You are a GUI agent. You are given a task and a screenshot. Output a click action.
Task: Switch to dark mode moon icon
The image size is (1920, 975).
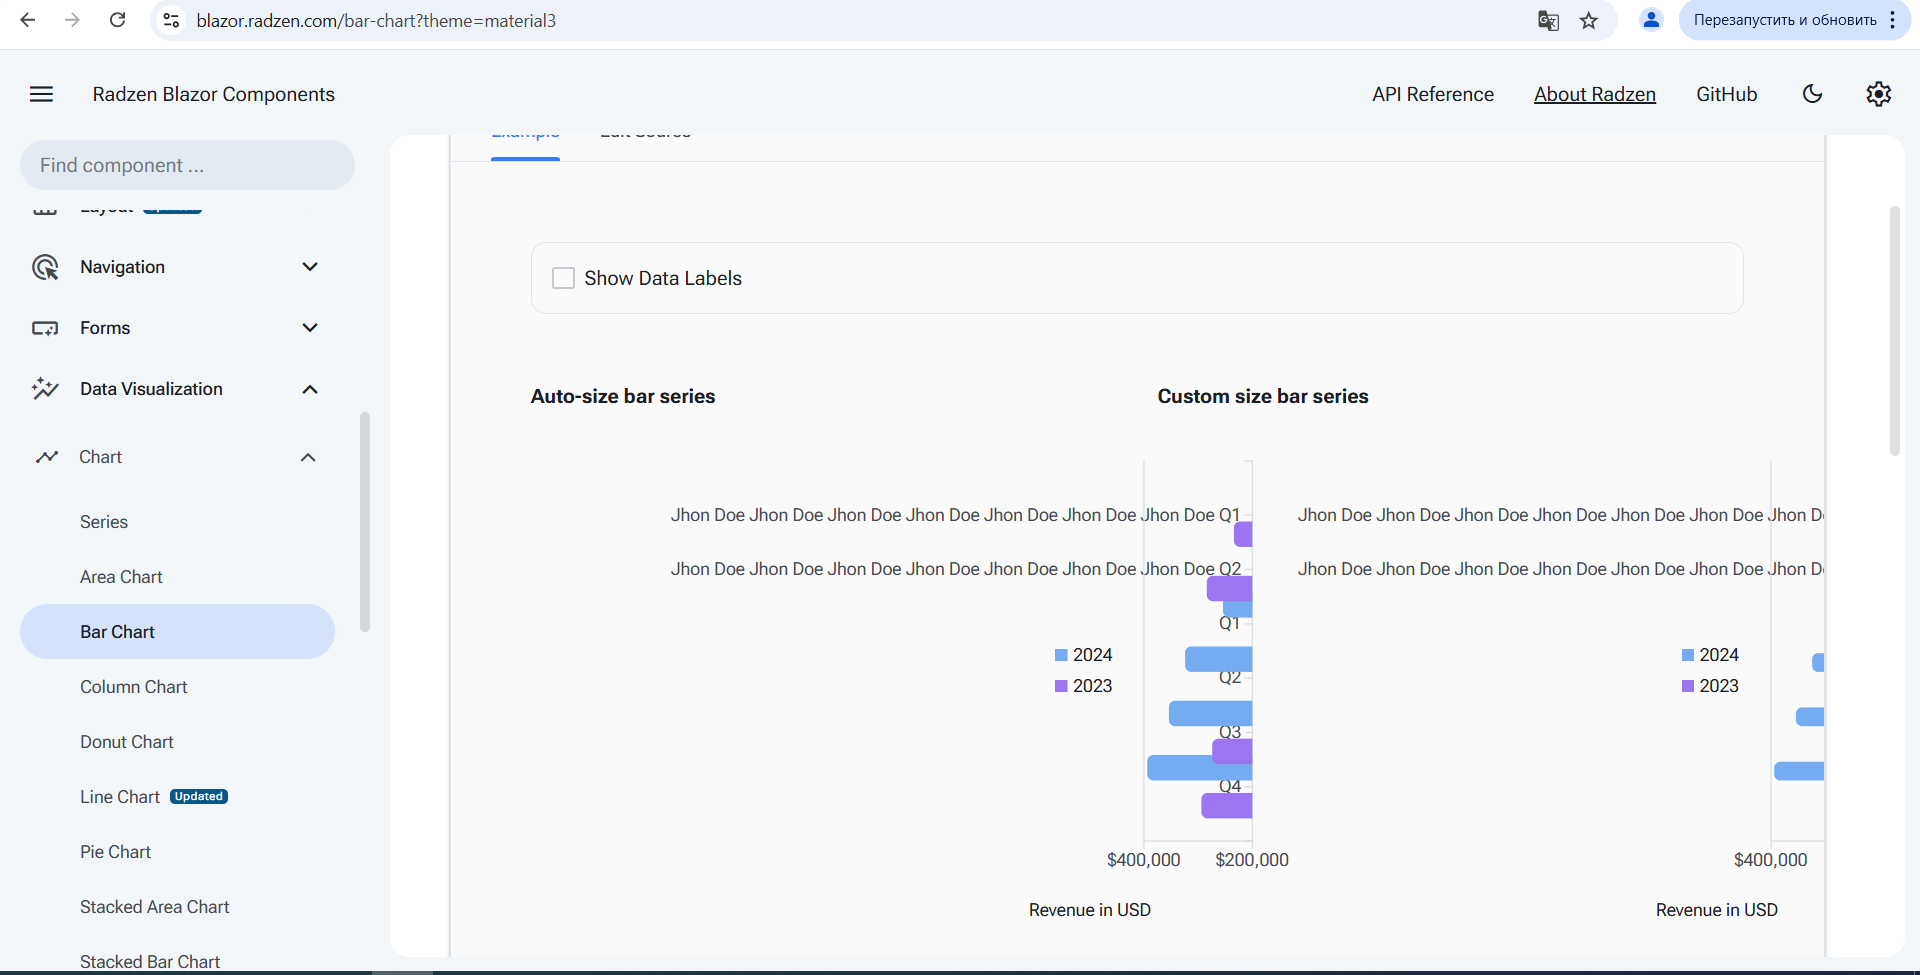1812,94
